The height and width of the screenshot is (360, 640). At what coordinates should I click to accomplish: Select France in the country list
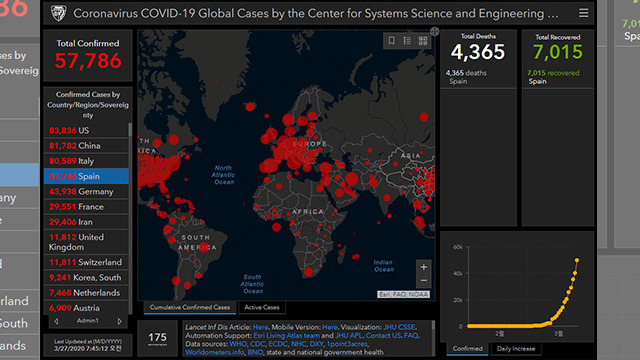tap(86, 207)
